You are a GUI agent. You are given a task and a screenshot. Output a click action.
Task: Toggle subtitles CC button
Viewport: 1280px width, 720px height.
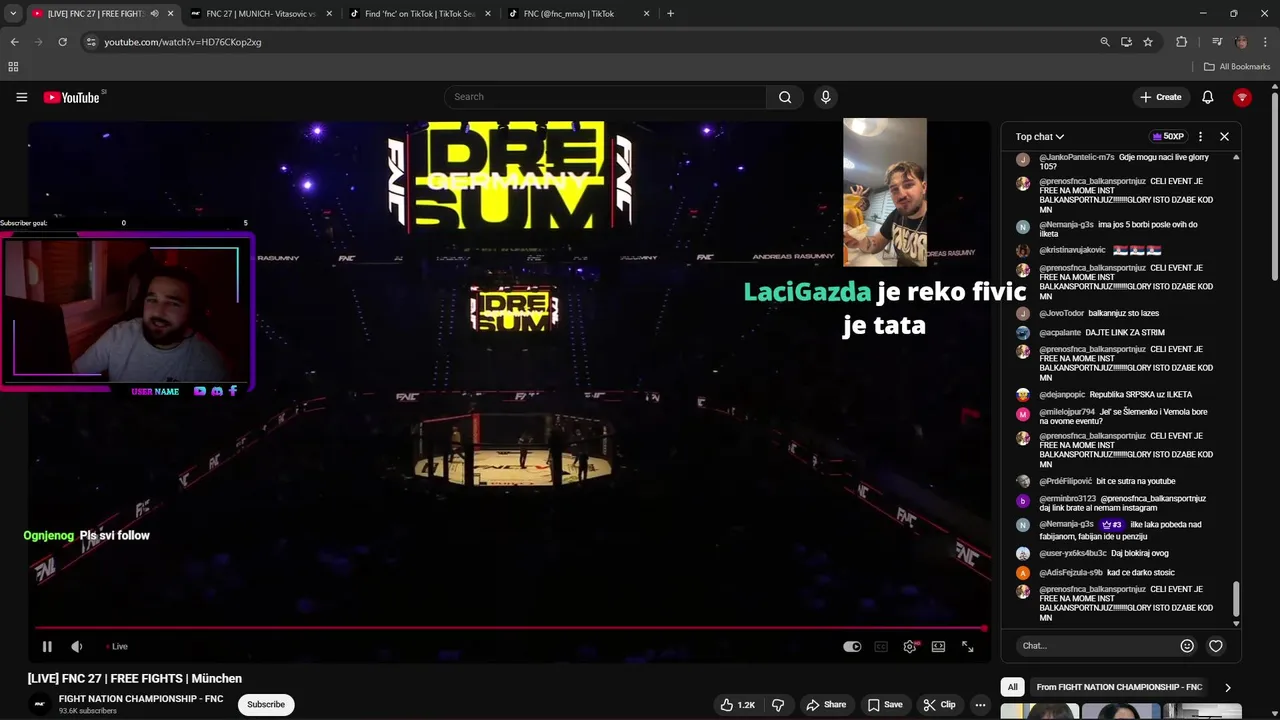coord(881,646)
